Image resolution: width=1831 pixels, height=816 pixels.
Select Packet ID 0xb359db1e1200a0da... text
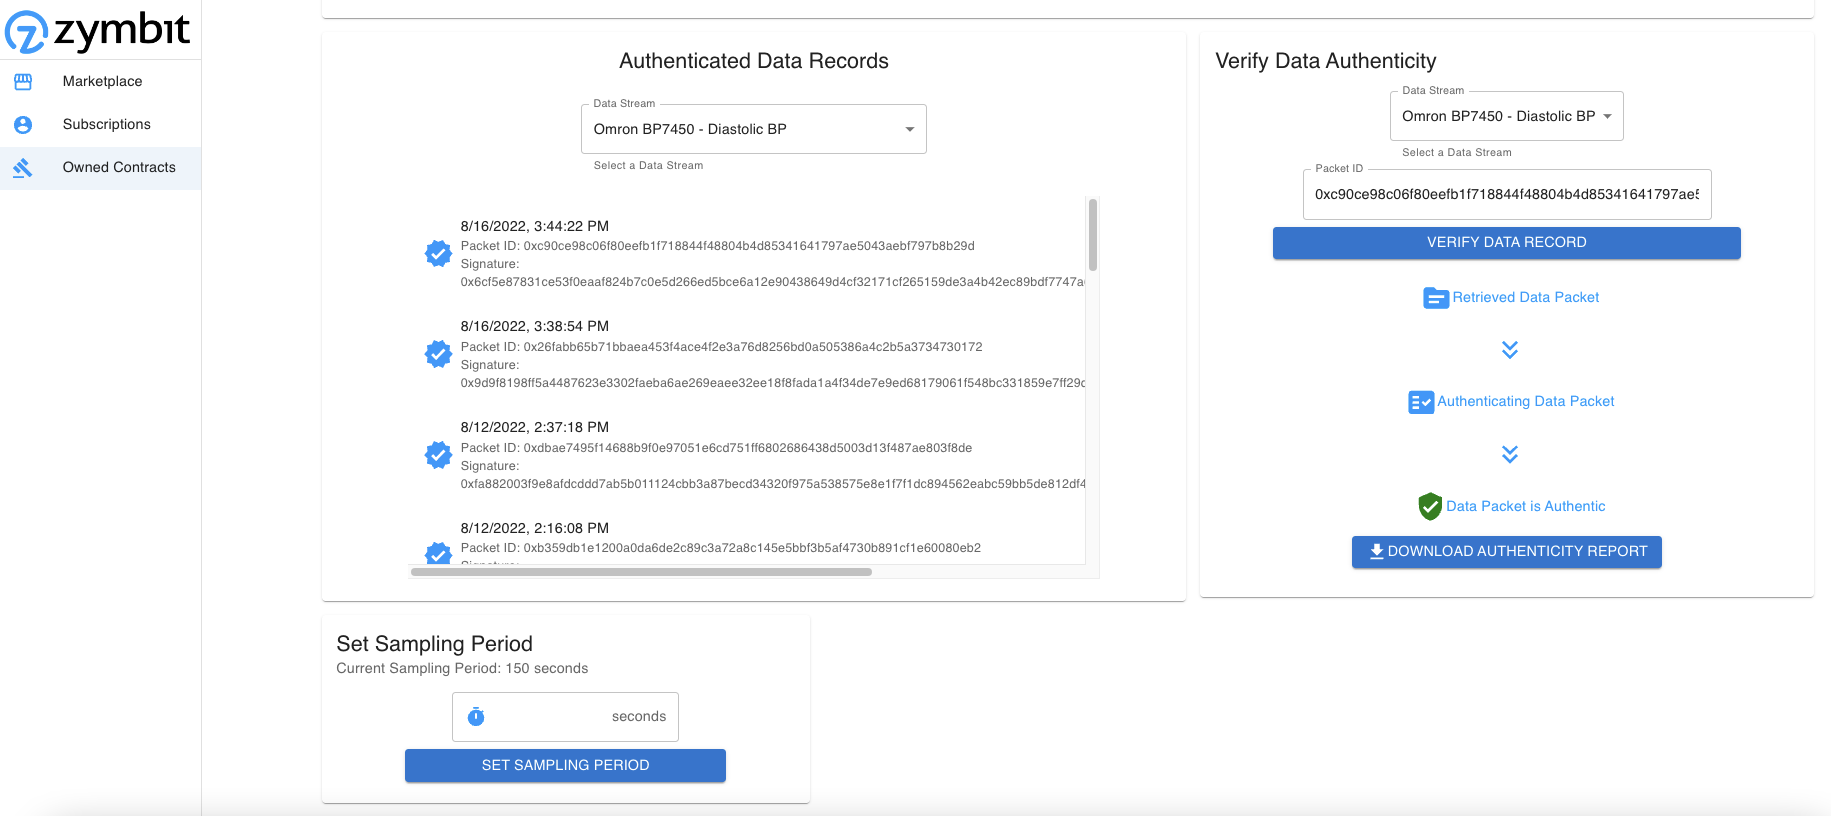tap(720, 548)
